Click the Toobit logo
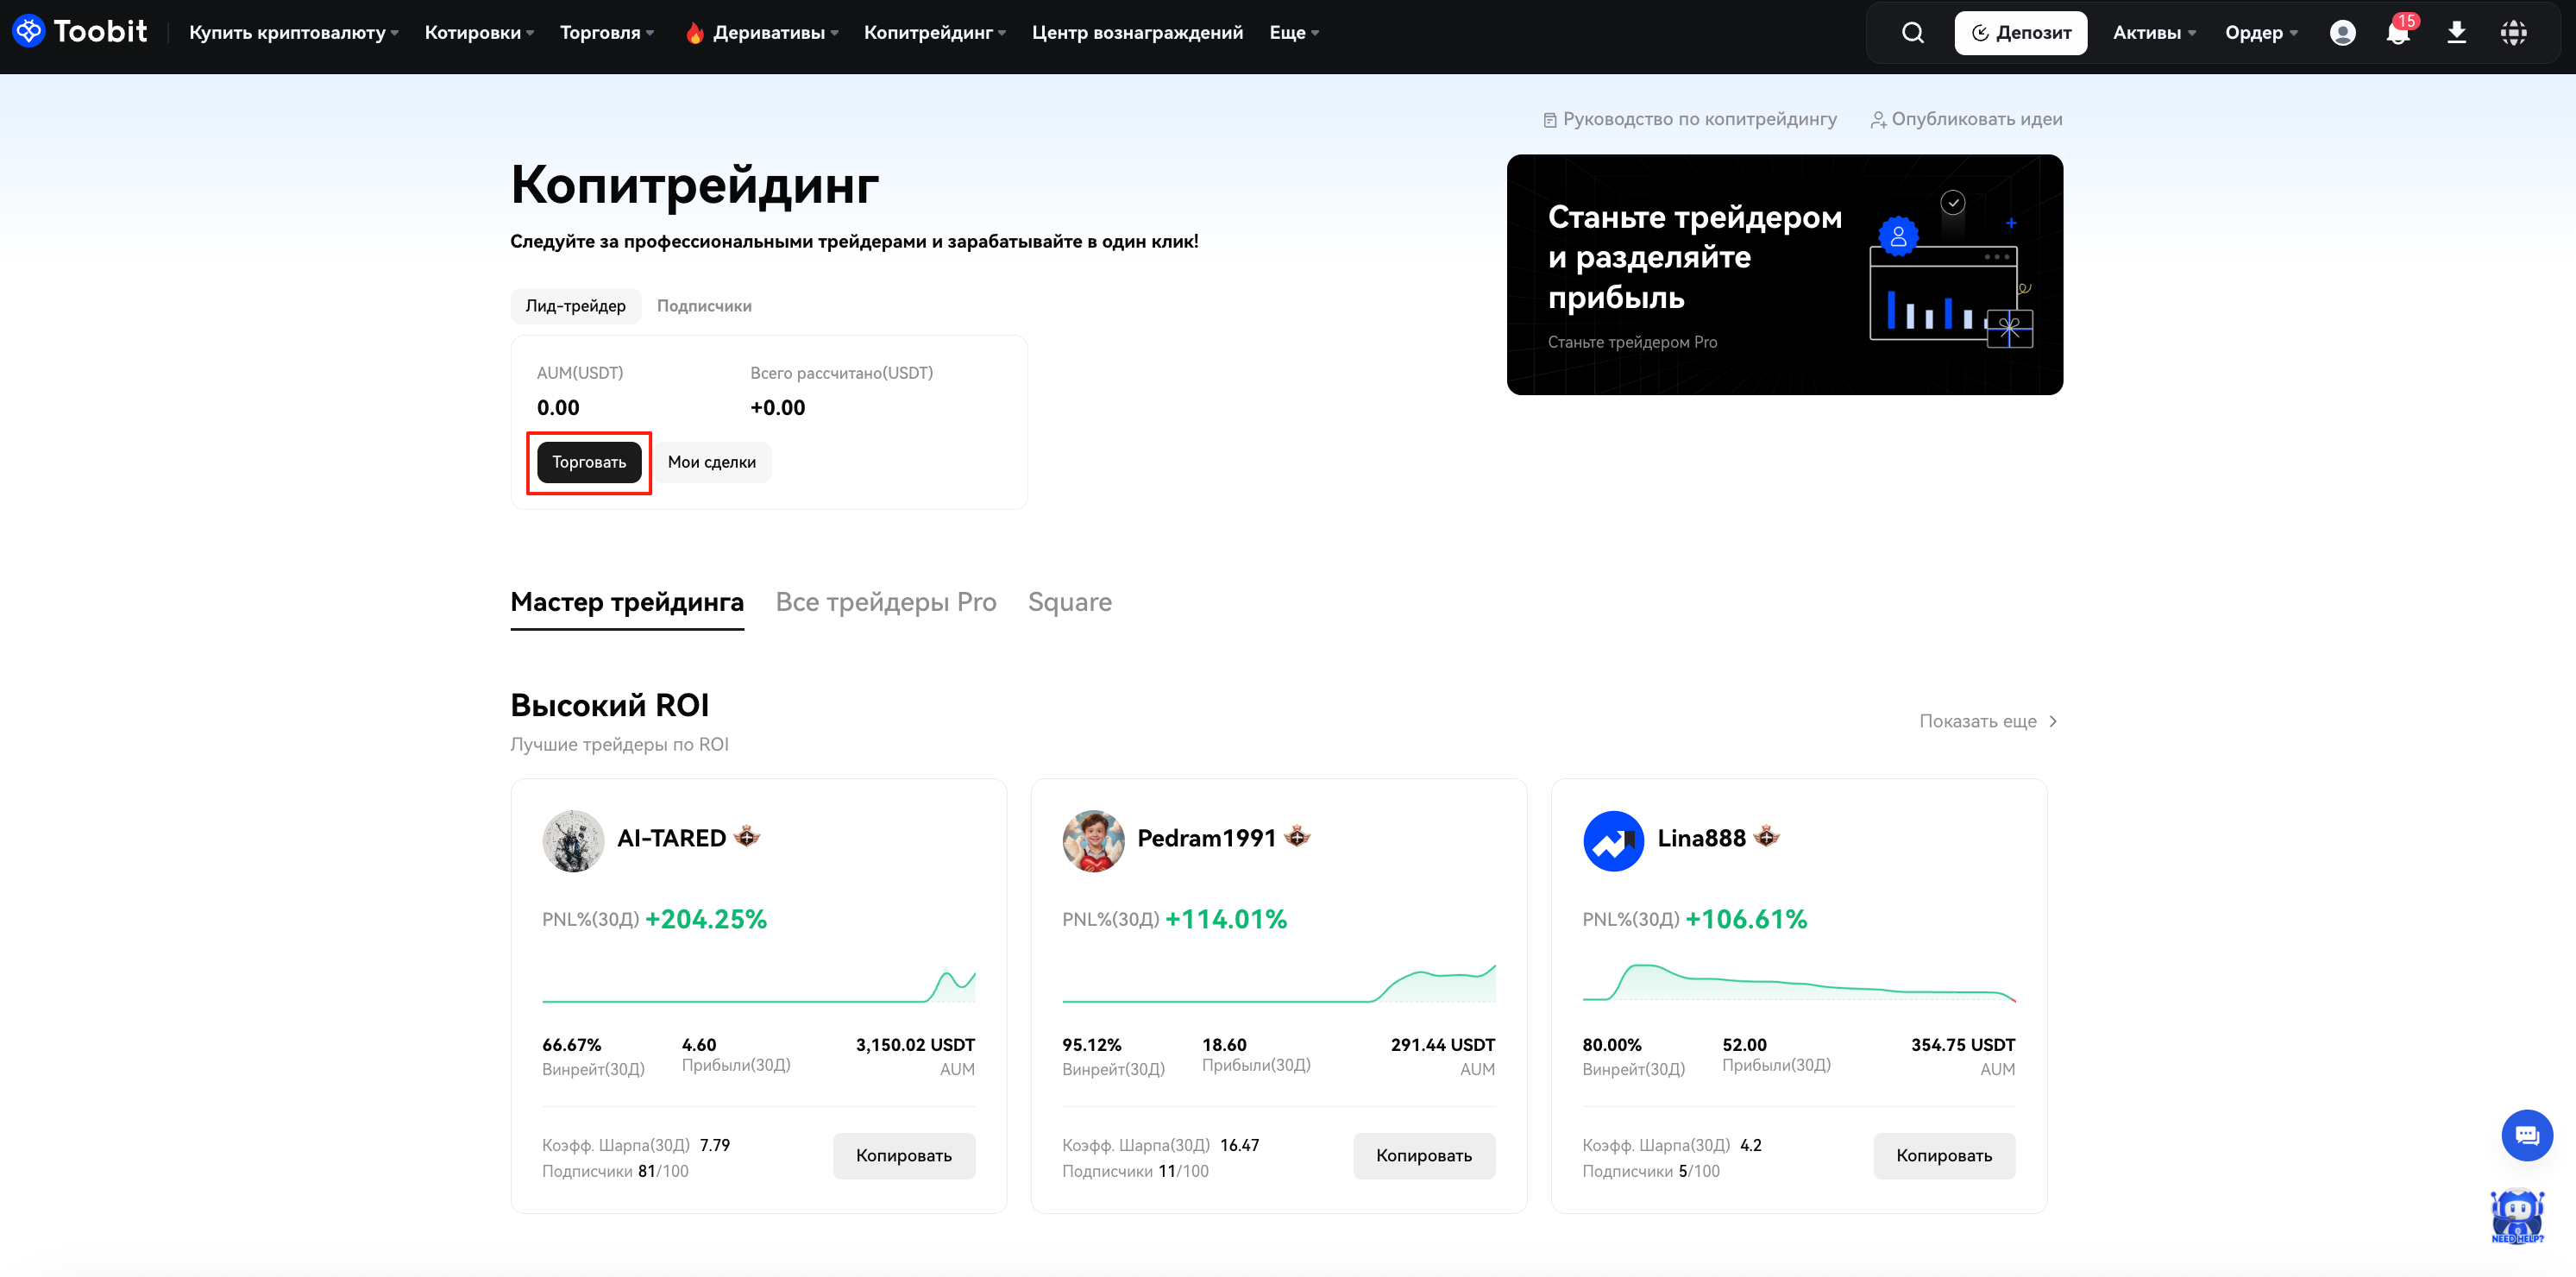This screenshot has height=1277, width=2576. tap(80, 32)
